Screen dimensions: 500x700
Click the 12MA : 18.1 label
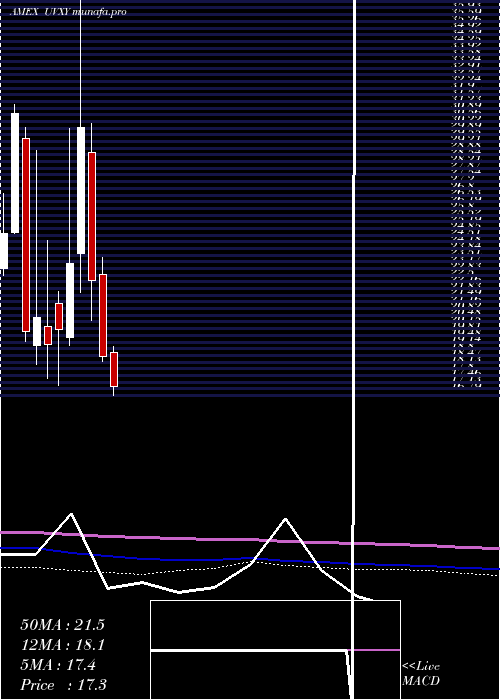[62, 645]
